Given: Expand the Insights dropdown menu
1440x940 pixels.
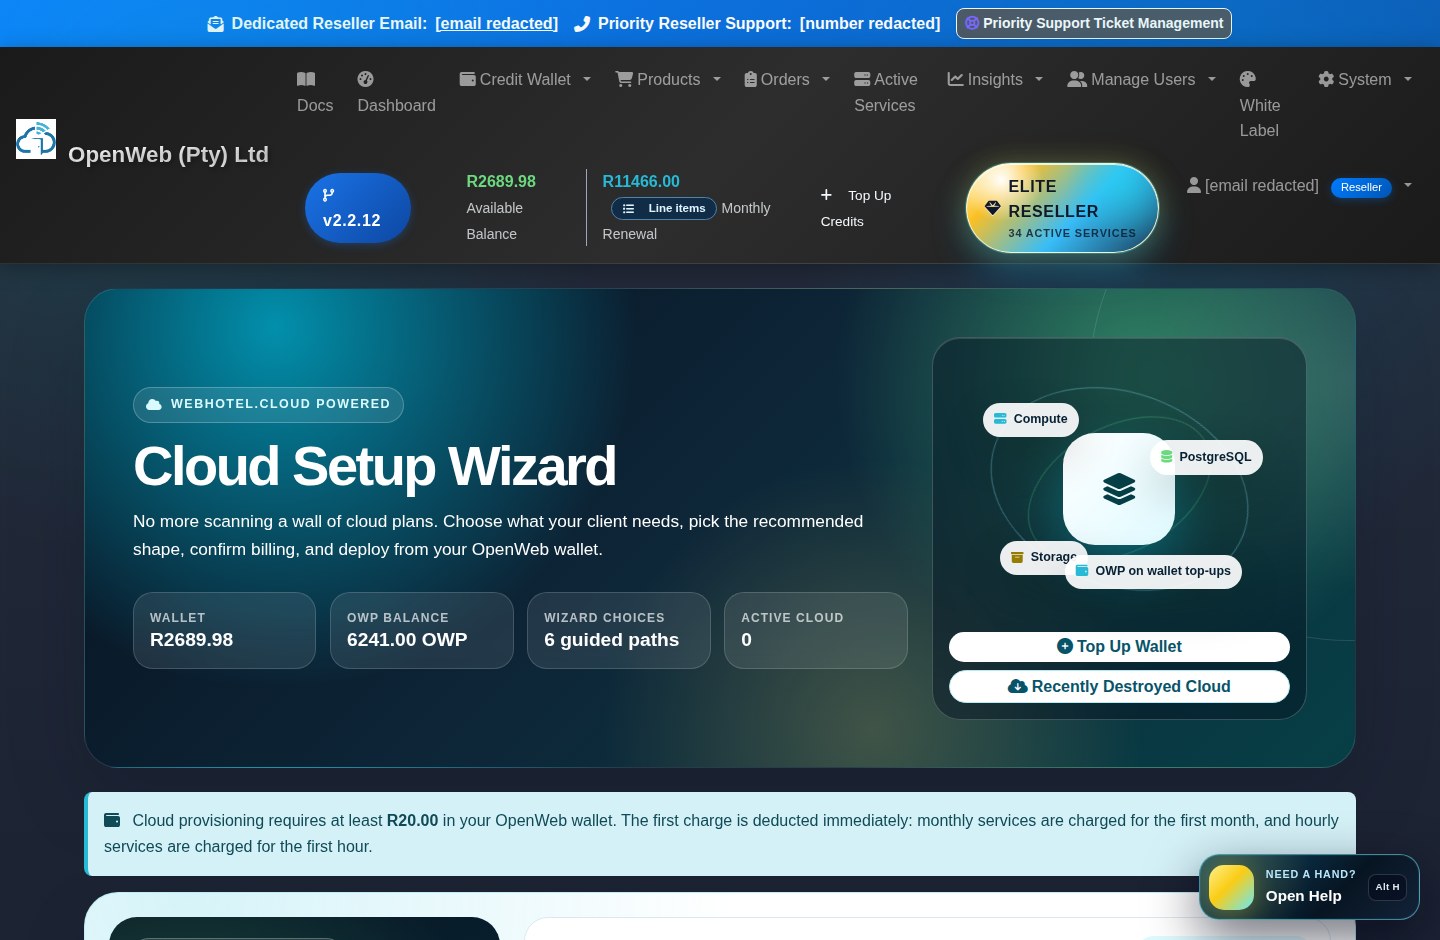Looking at the screenshot, I should pyautogui.click(x=1039, y=79).
